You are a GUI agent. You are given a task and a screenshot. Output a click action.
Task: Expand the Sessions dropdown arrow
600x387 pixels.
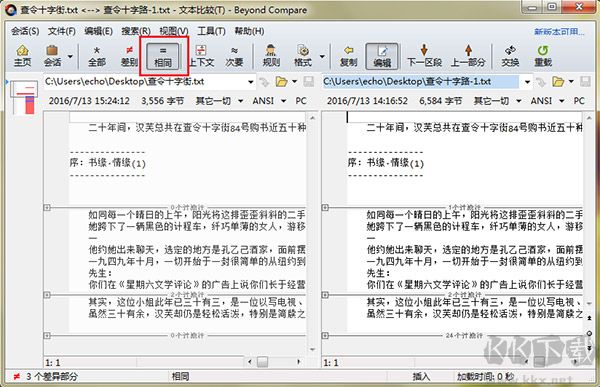tap(70, 56)
